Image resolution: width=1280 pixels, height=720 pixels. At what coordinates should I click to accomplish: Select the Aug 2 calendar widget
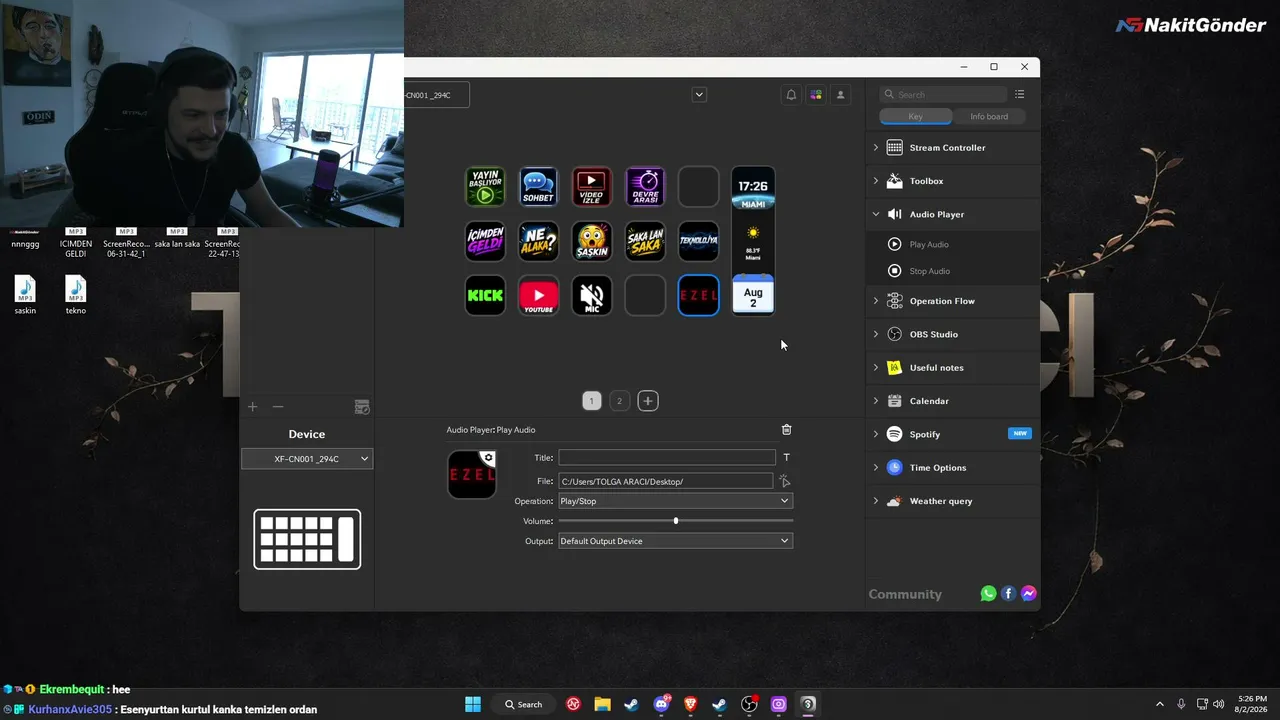753,295
